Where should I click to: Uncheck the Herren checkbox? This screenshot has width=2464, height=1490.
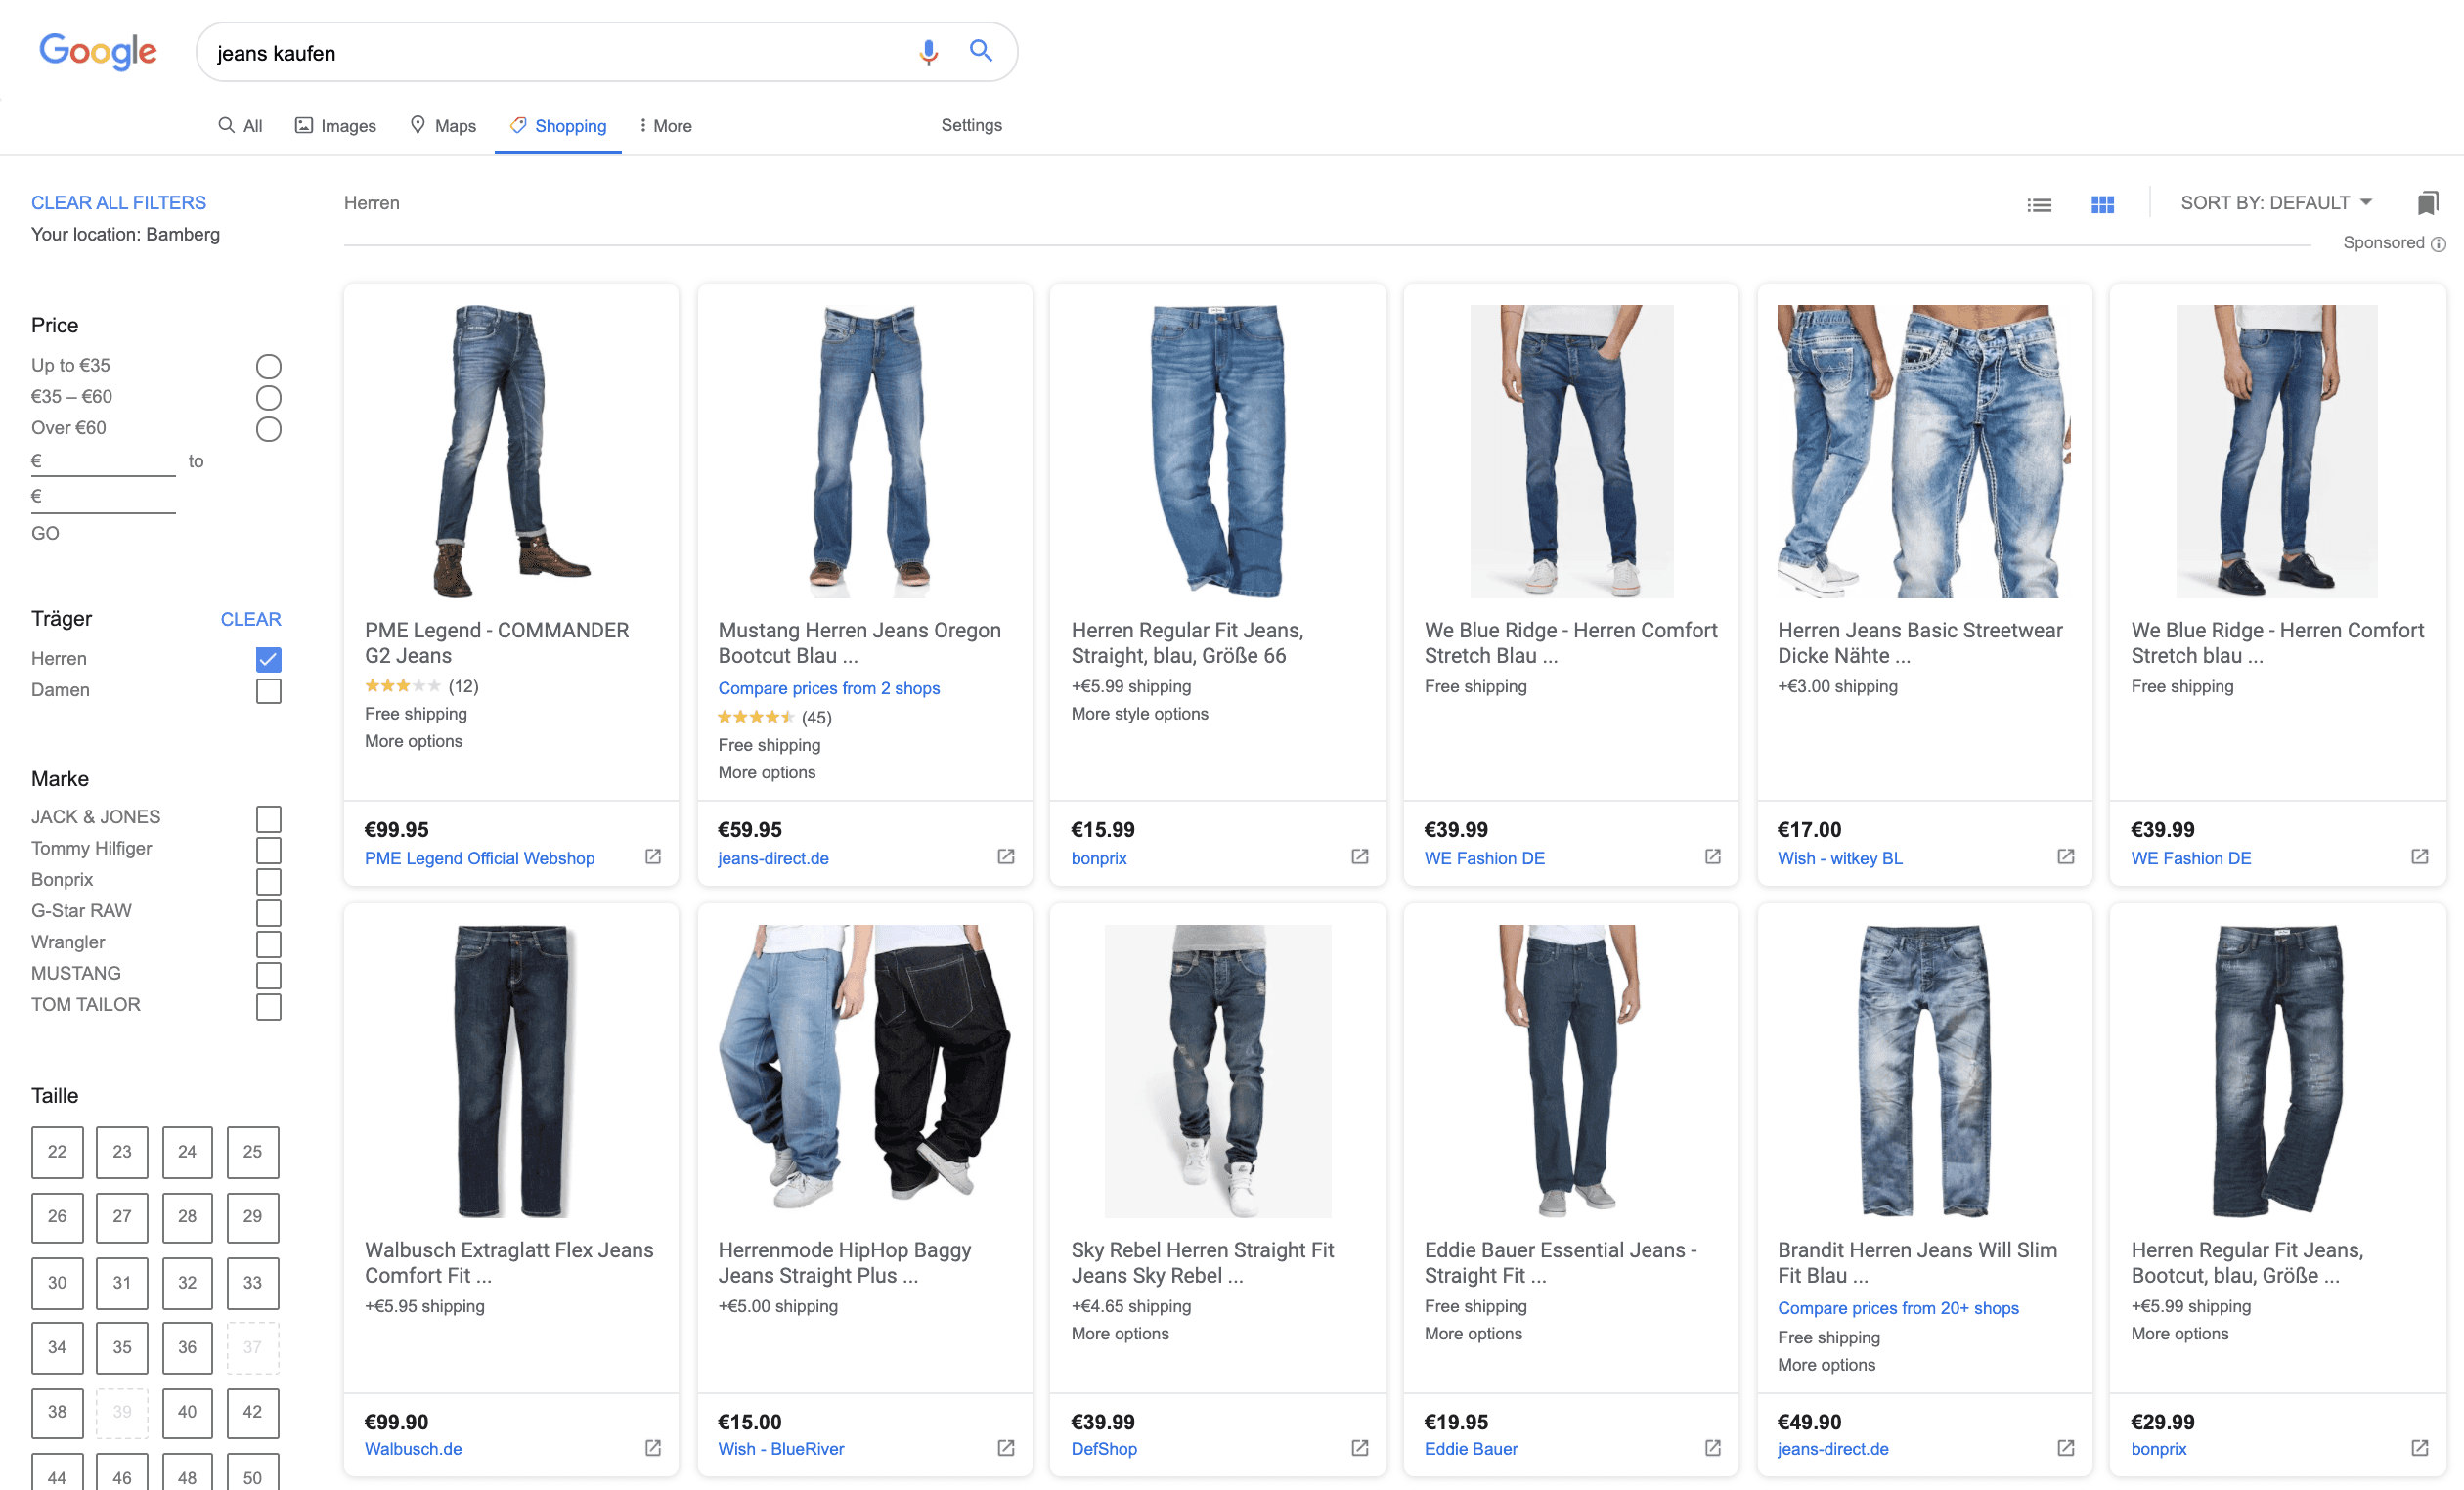[x=268, y=659]
